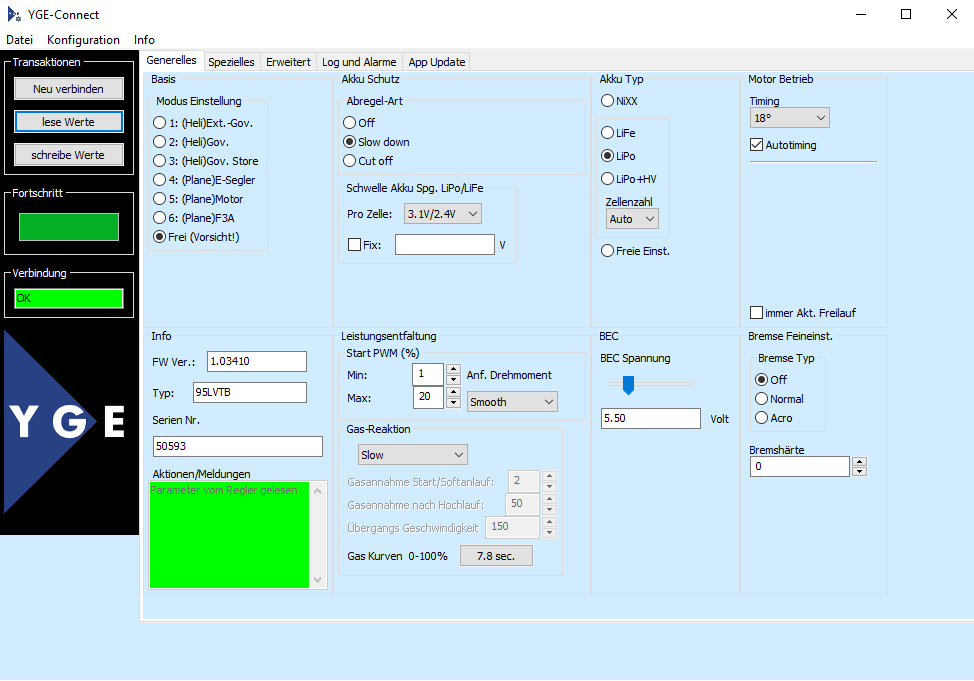
Task: Click the Serien Nr. field 50593
Action: (x=238, y=446)
